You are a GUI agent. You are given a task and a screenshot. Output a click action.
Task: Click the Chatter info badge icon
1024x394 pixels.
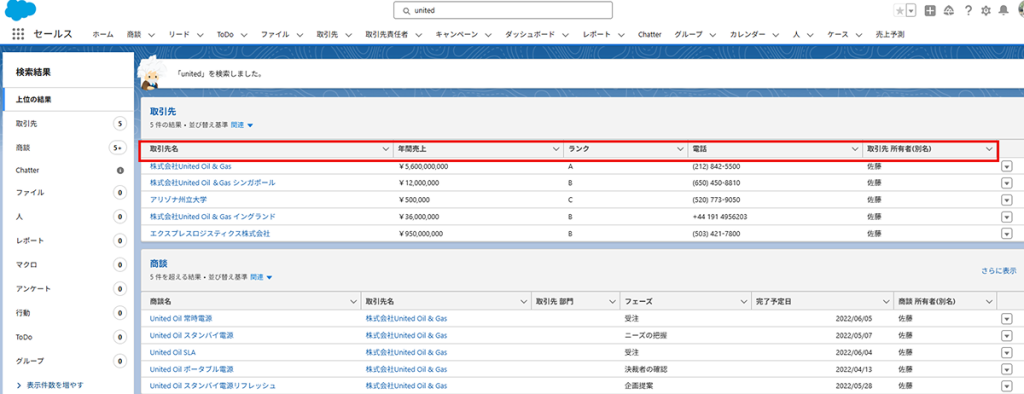(120, 170)
